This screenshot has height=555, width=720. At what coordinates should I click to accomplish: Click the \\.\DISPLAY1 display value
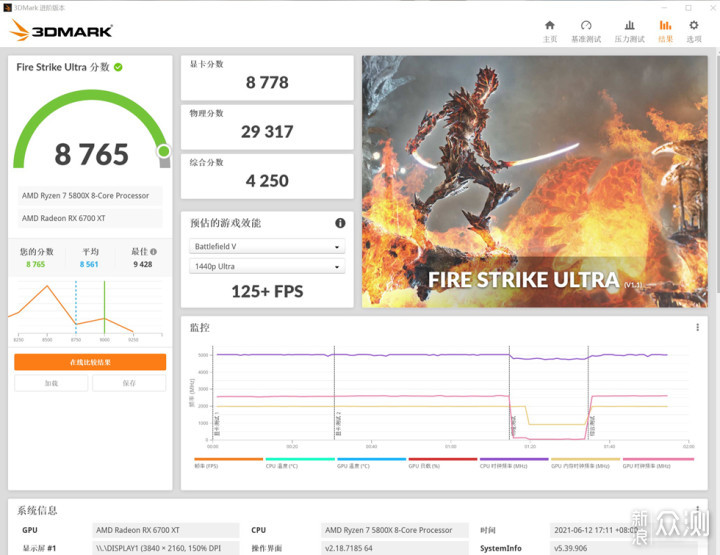166,548
